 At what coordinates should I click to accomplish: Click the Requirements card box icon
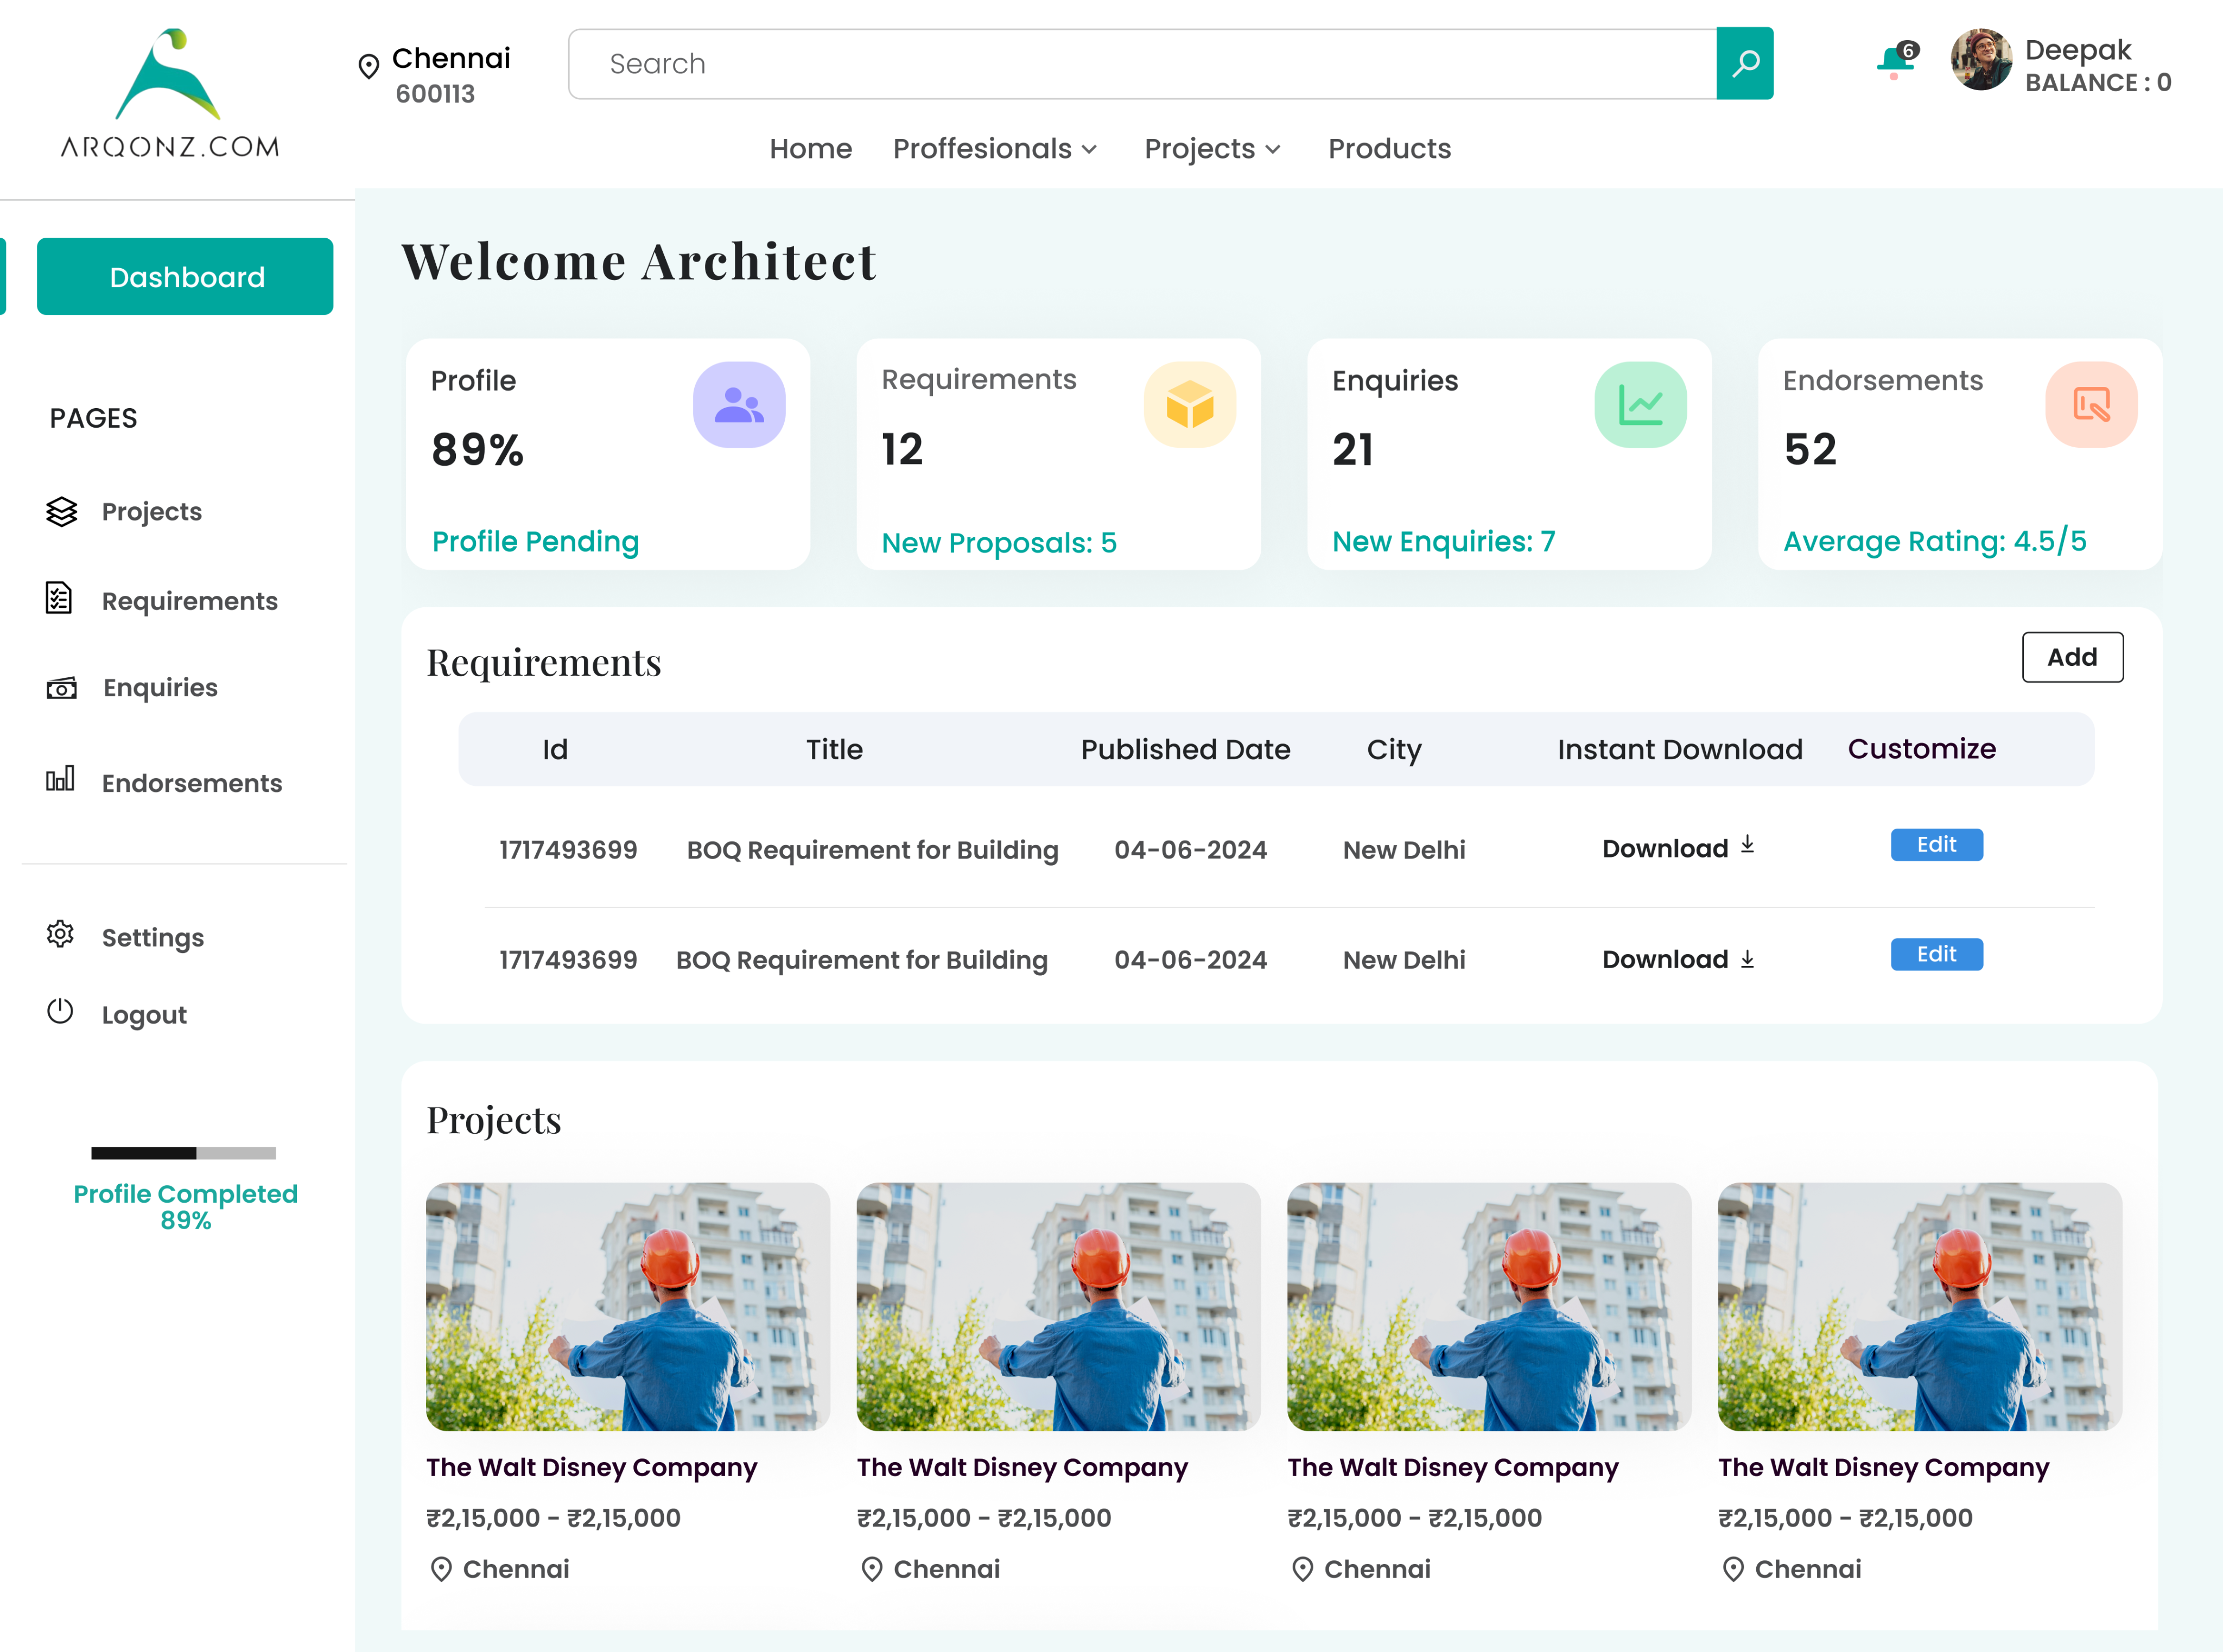coord(1190,405)
